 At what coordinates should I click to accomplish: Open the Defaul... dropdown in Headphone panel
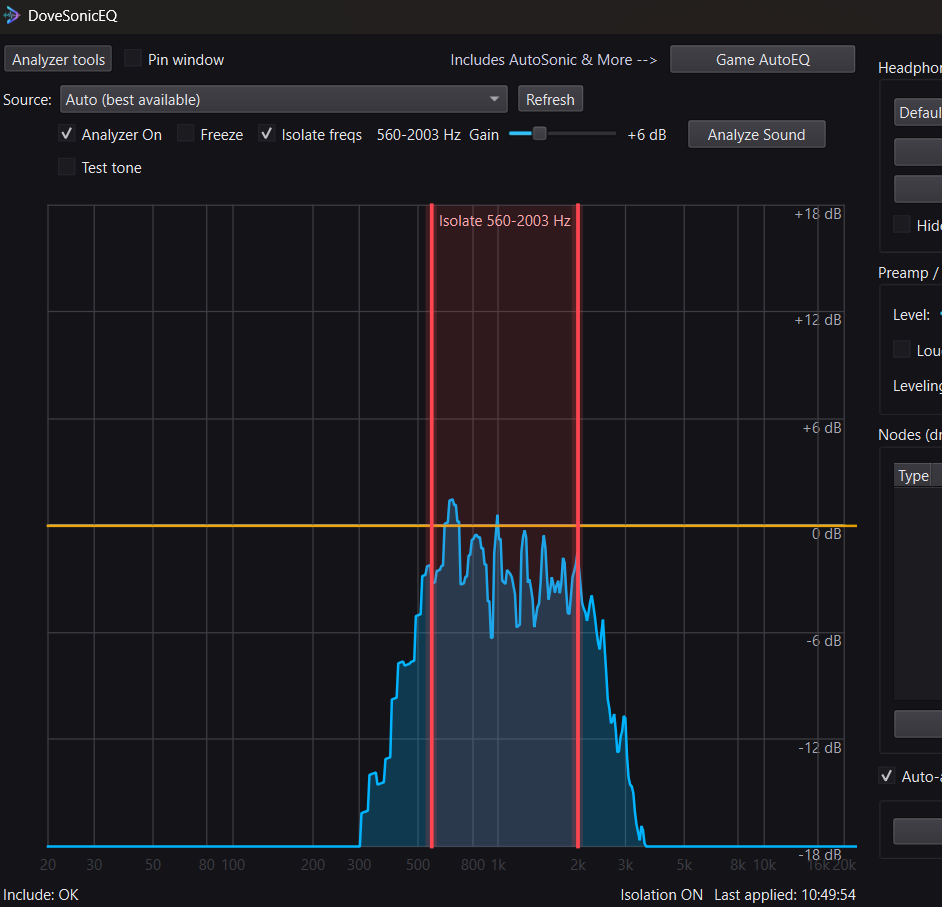tap(918, 113)
